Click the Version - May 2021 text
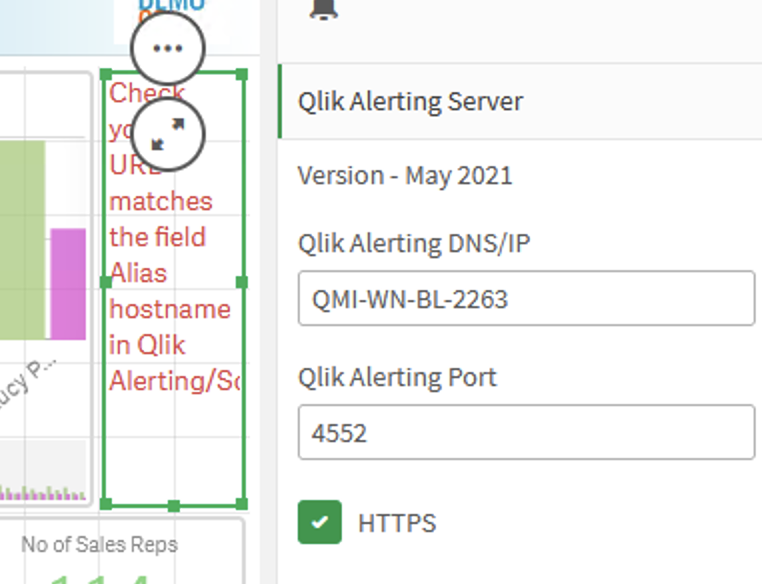The height and width of the screenshot is (584, 762). pos(405,175)
